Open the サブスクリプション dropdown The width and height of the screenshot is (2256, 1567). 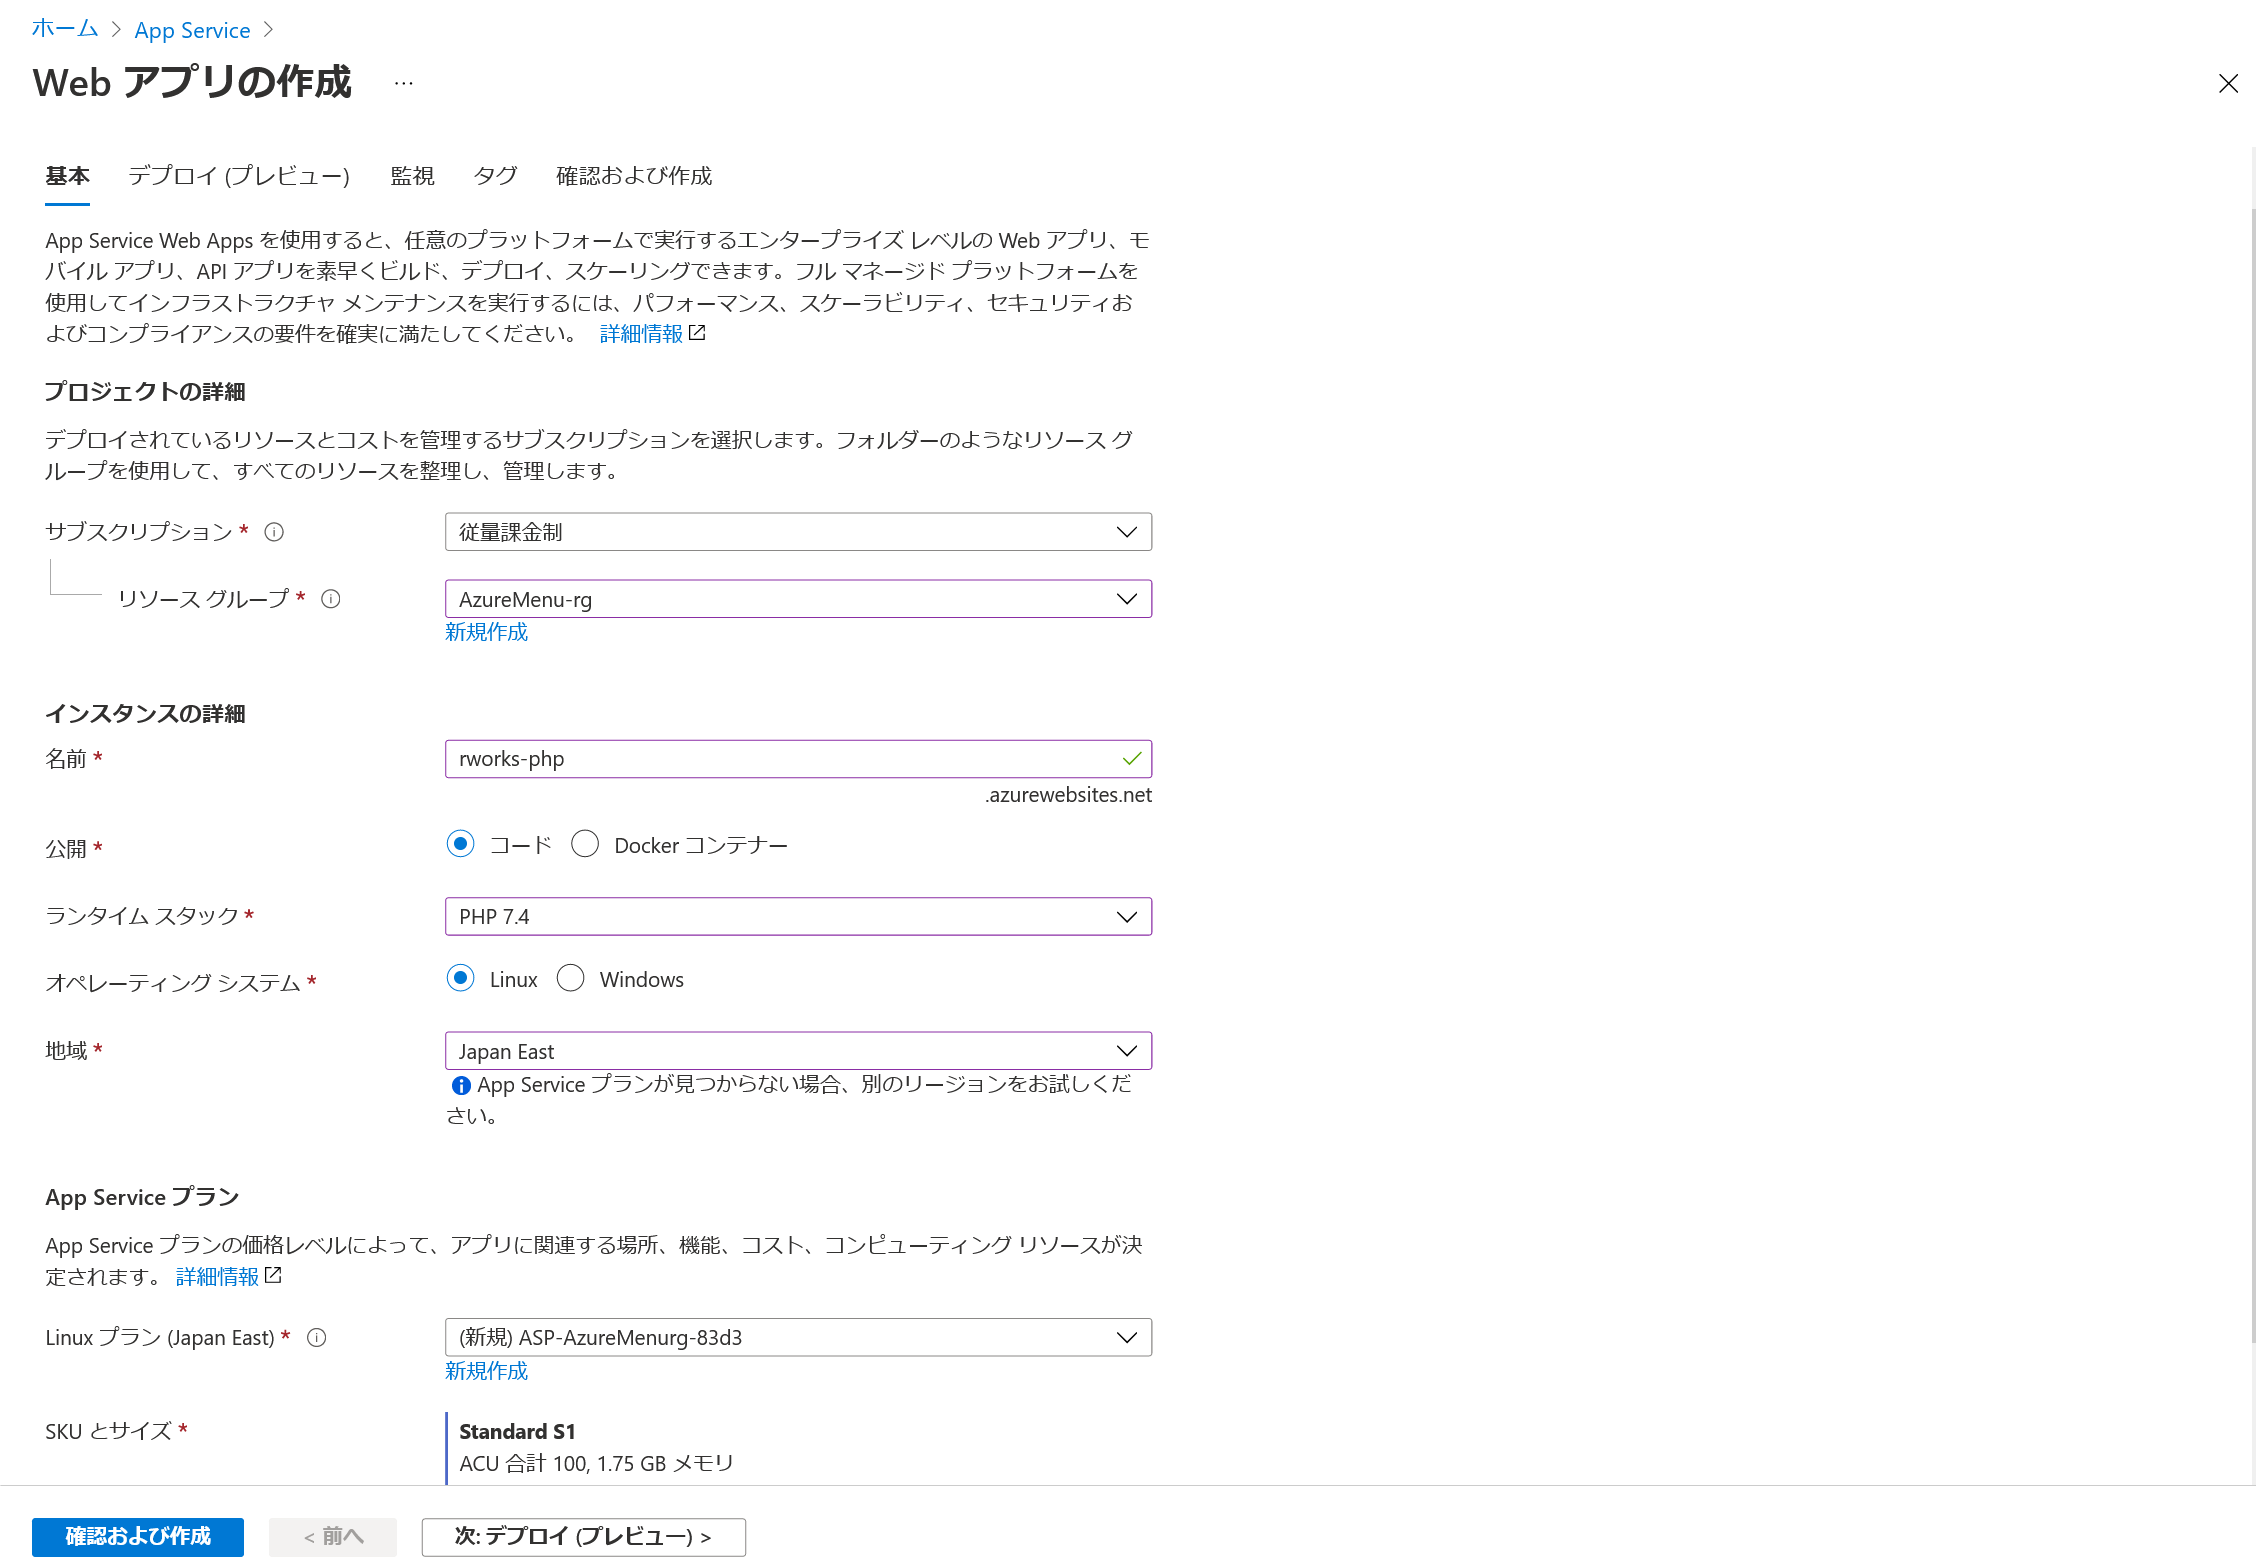(798, 532)
